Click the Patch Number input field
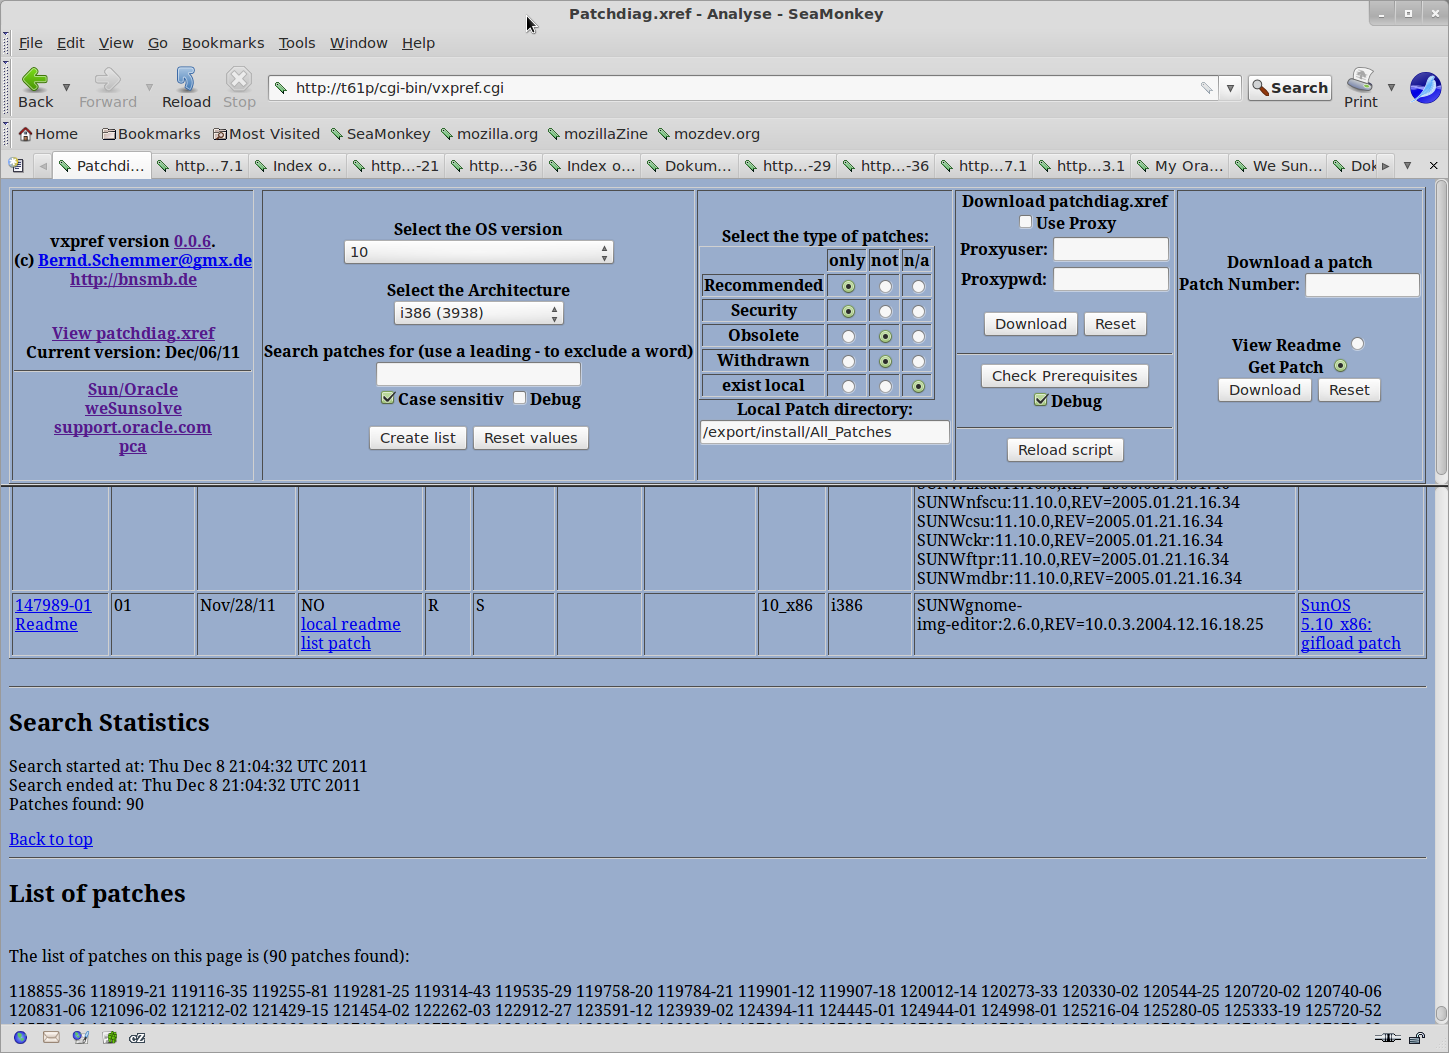This screenshot has width=1449, height=1053. pos(1362,285)
